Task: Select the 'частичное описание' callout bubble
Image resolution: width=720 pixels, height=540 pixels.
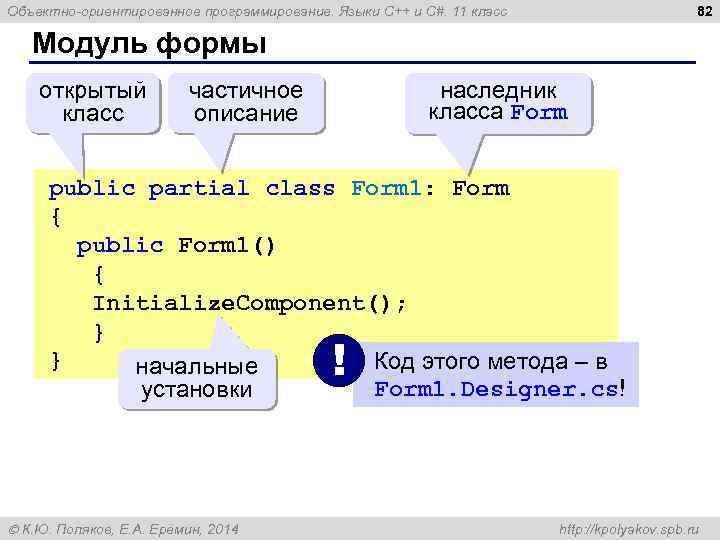Action: tap(246, 102)
